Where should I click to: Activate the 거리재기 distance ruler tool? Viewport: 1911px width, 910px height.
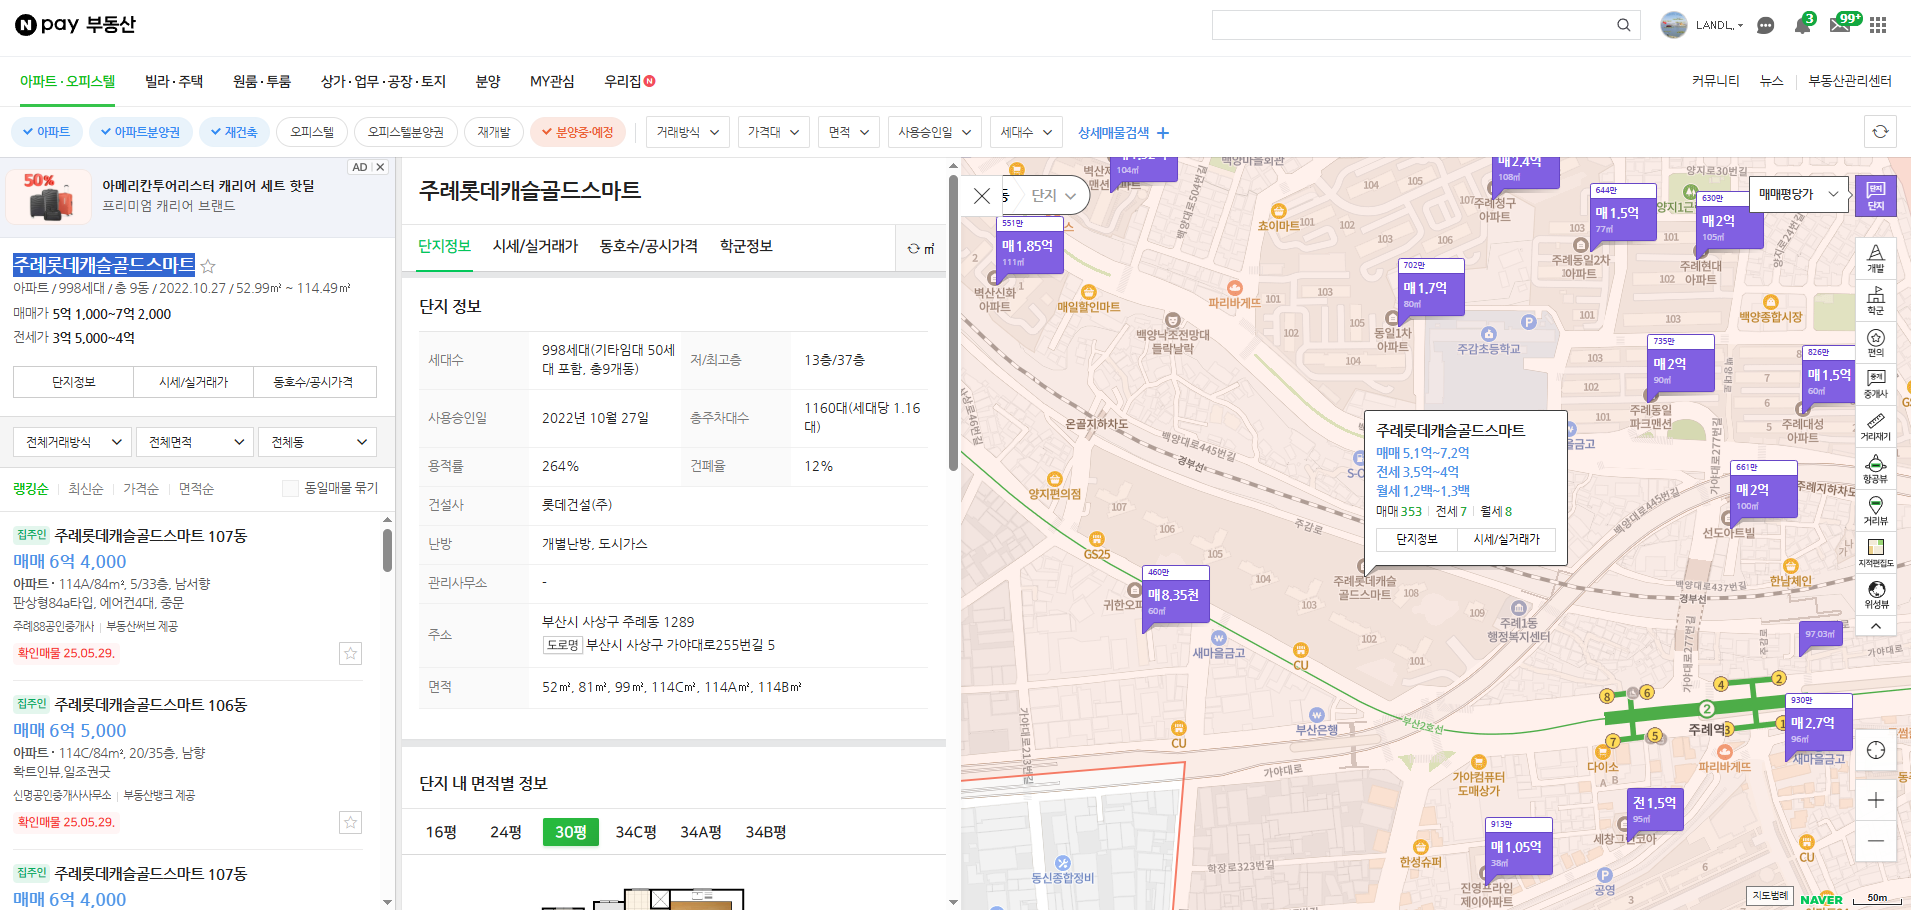(1876, 427)
